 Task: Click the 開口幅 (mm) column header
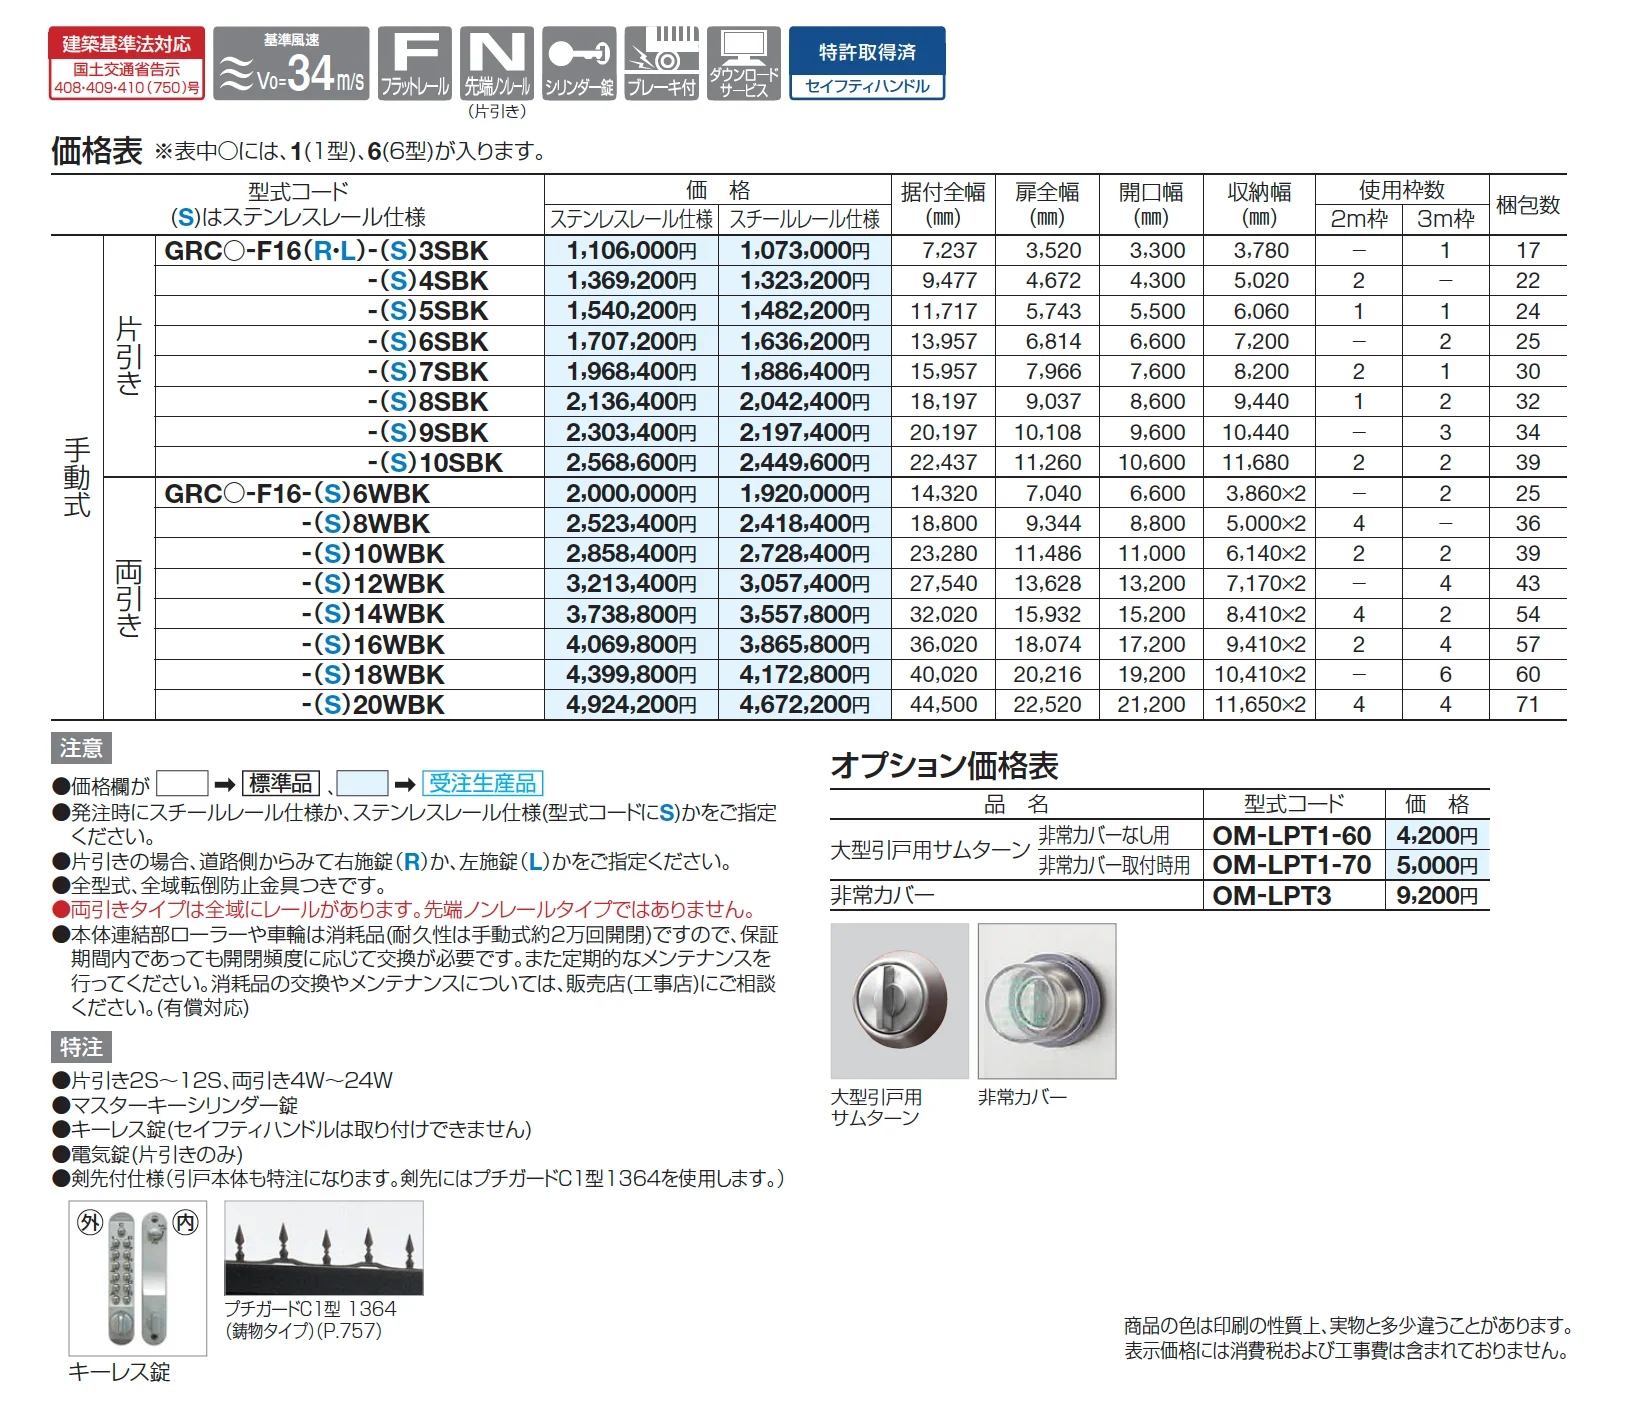pyautogui.click(x=1151, y=205)
